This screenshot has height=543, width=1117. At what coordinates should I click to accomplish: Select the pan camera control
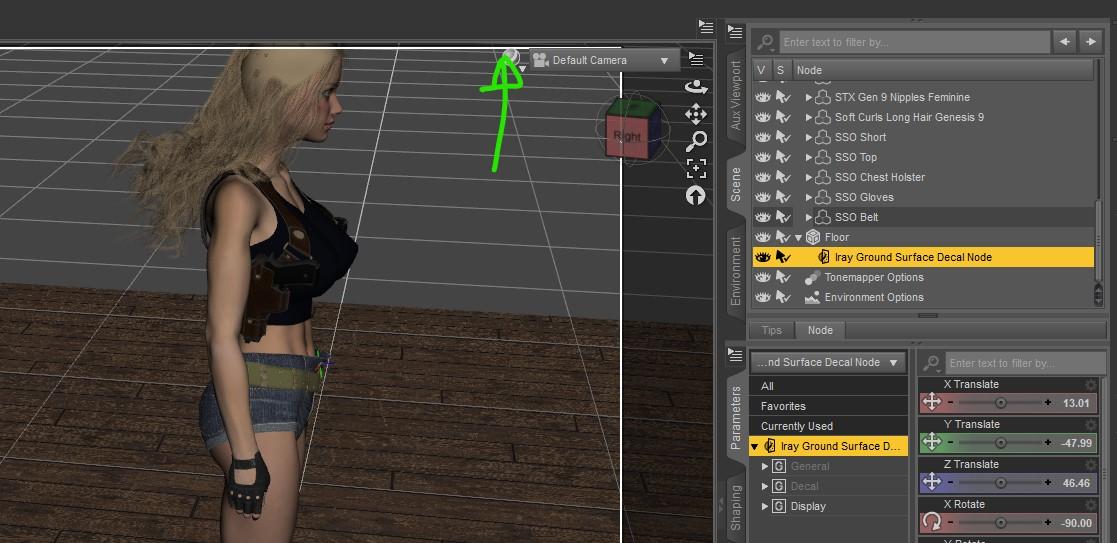pyautogui.click(x=696, y=114)
